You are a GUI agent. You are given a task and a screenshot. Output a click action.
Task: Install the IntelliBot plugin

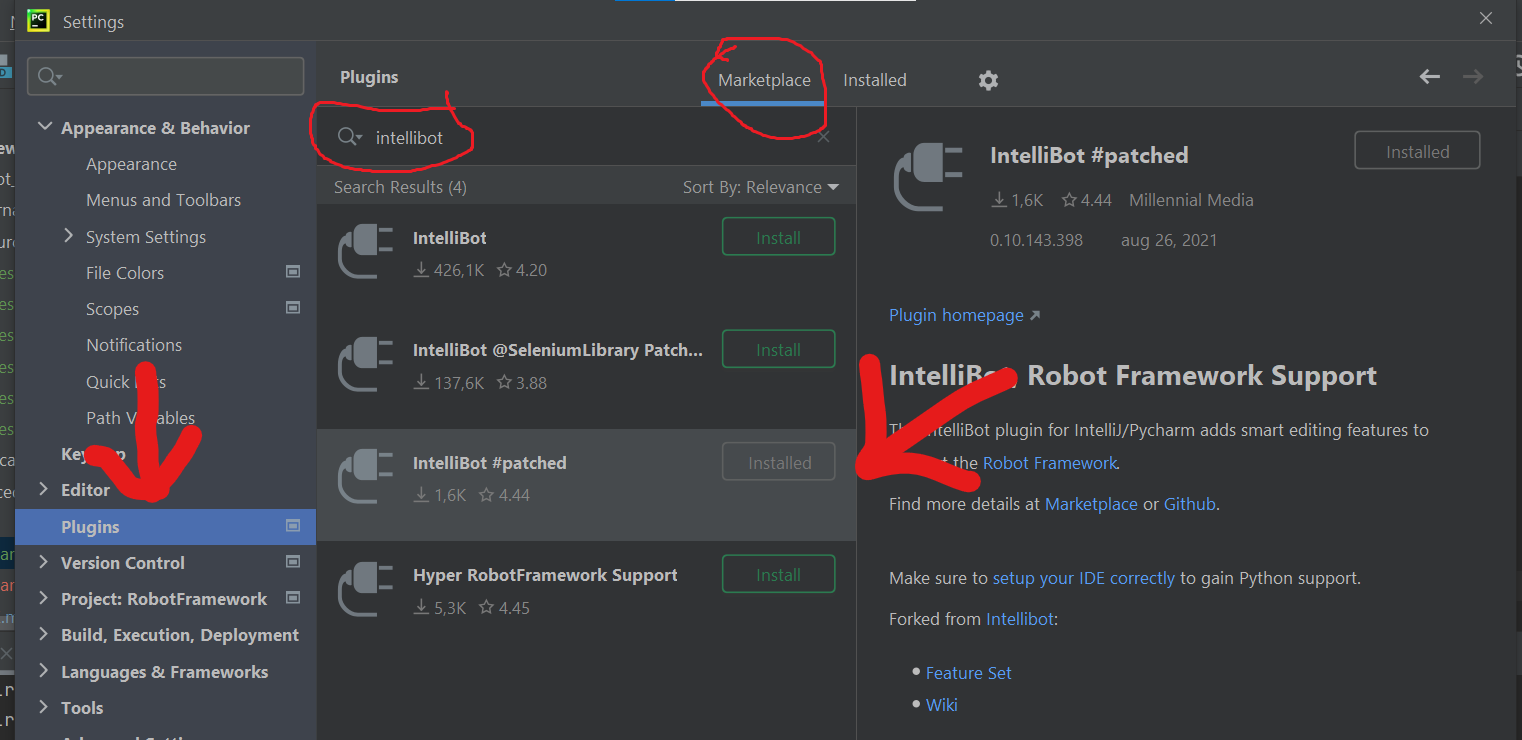(778, 238)
